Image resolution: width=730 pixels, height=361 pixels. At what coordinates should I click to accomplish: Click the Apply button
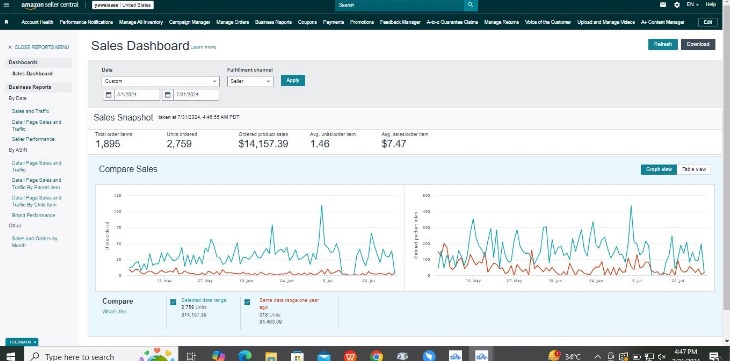(x=293, y=81)
